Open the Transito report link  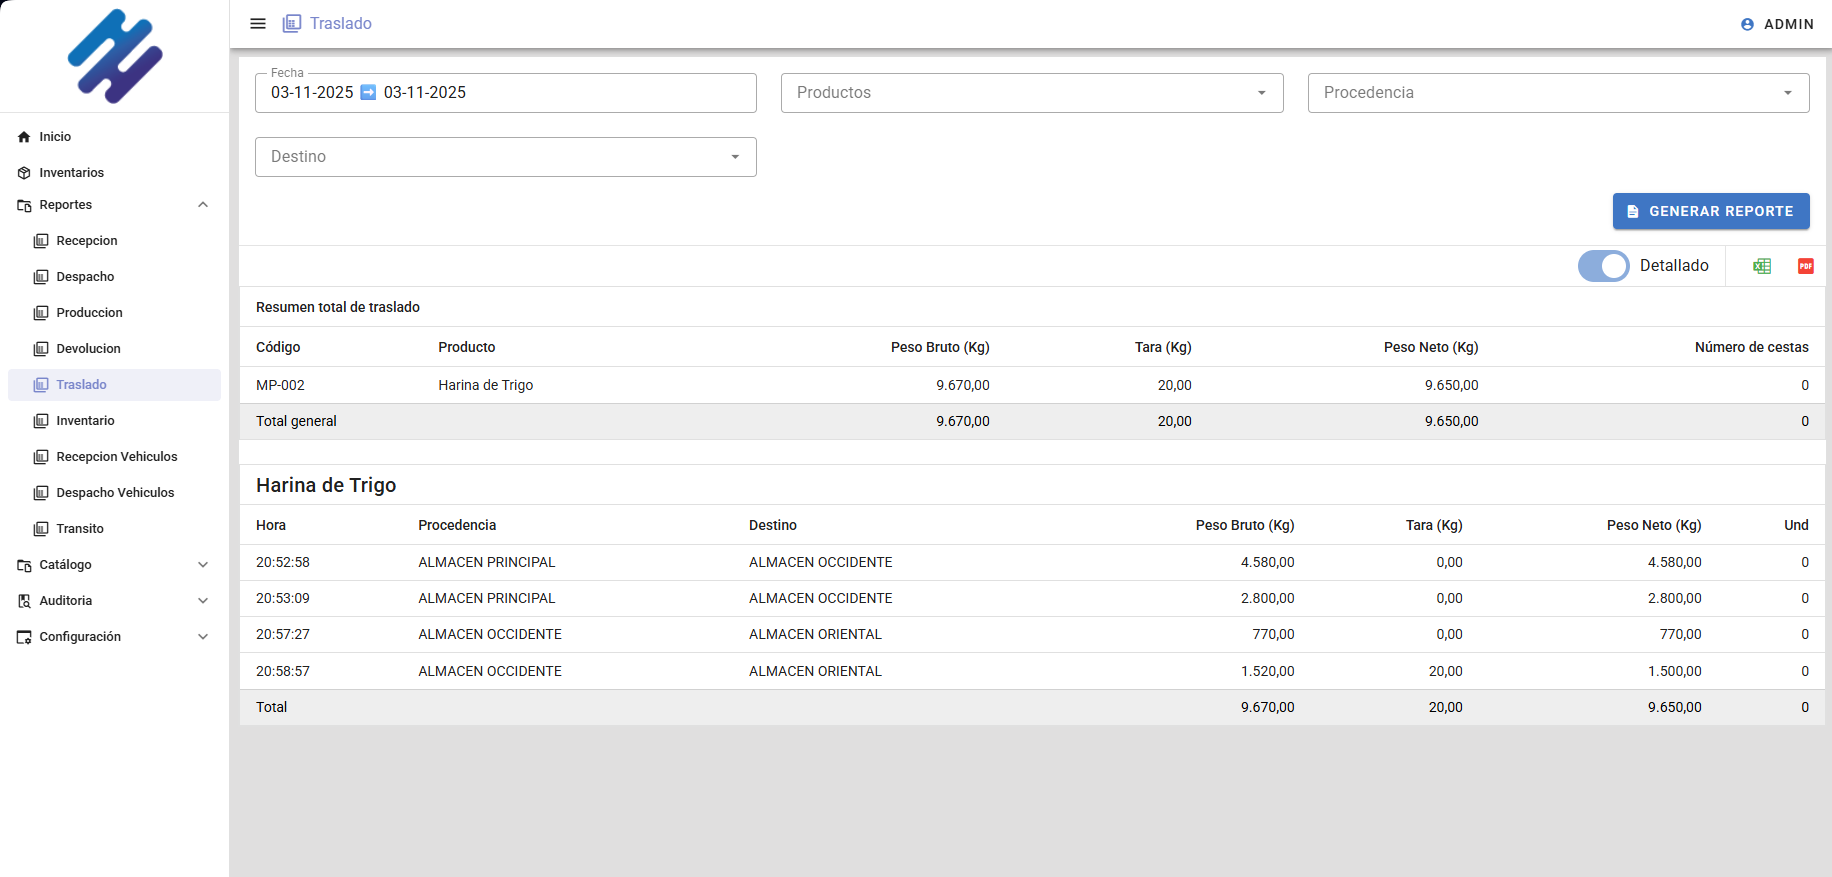(x=80, y=529)
